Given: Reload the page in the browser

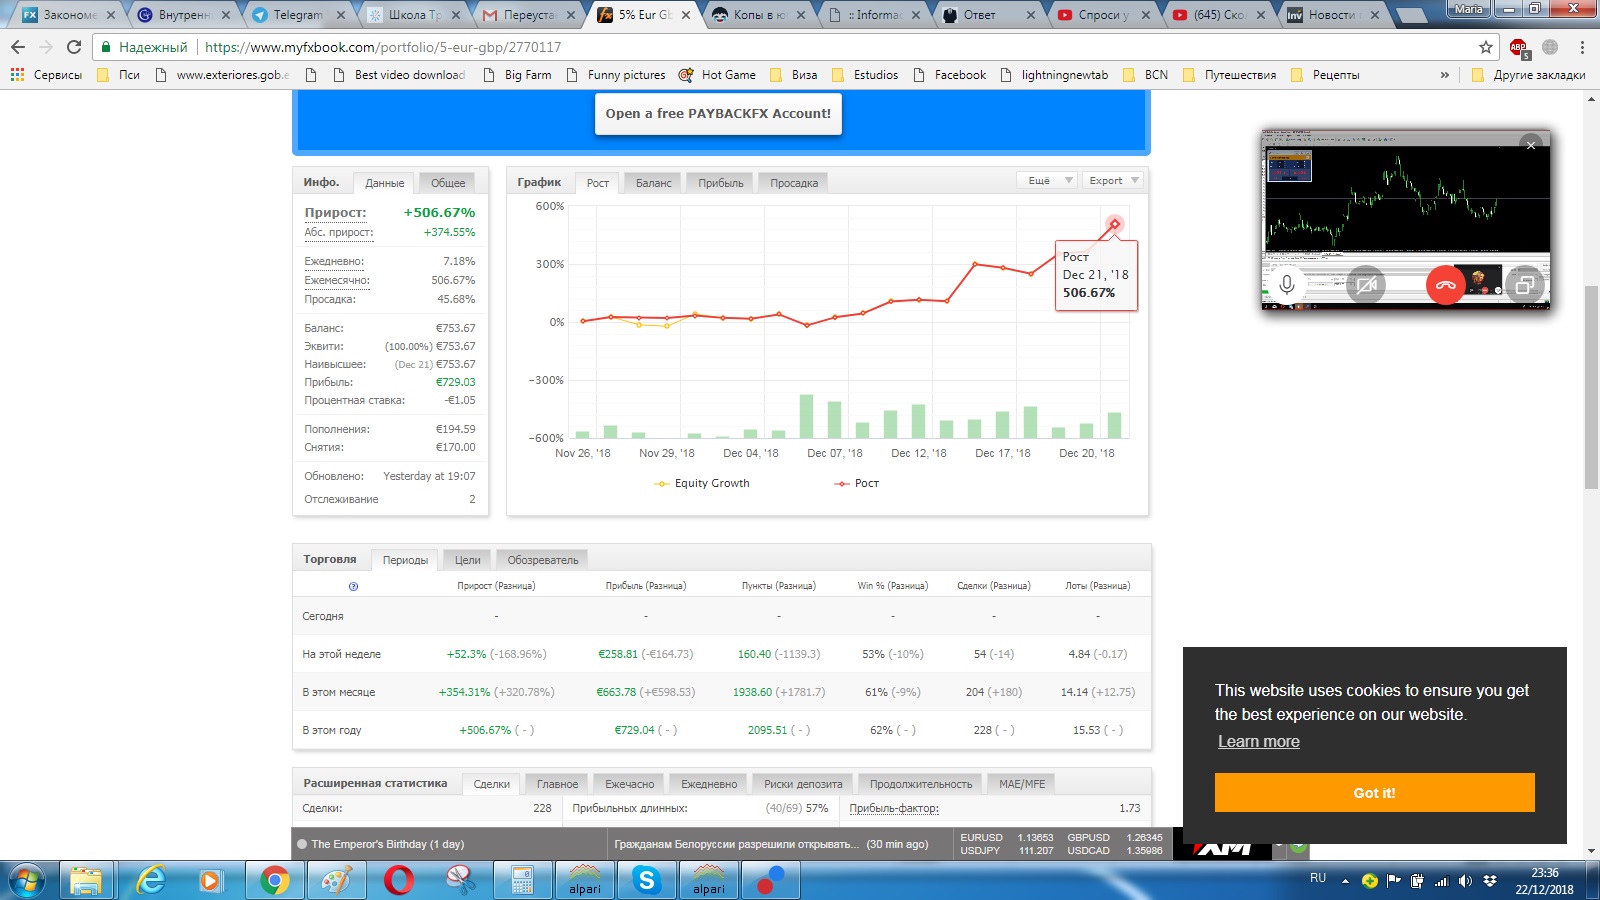Looking at the screenshot, I should [73, 47].
